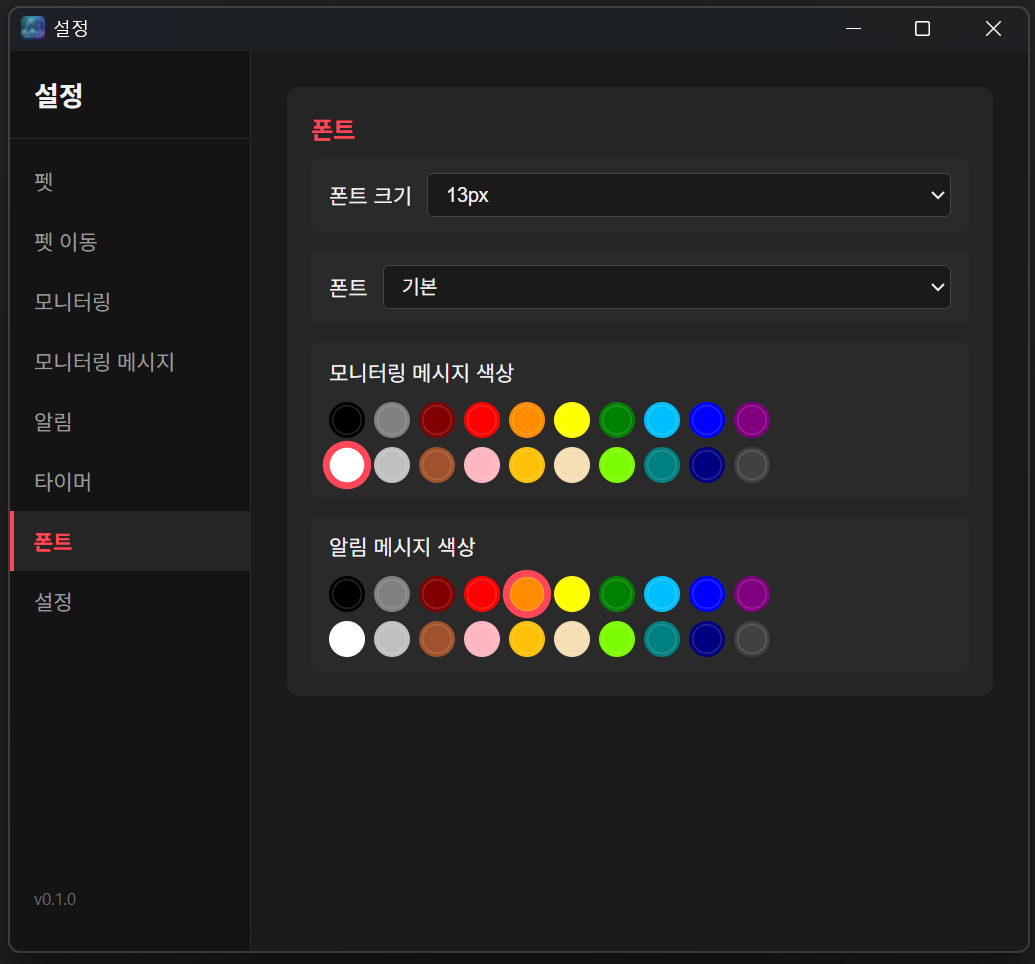Click the app icon in title bar

32,28
